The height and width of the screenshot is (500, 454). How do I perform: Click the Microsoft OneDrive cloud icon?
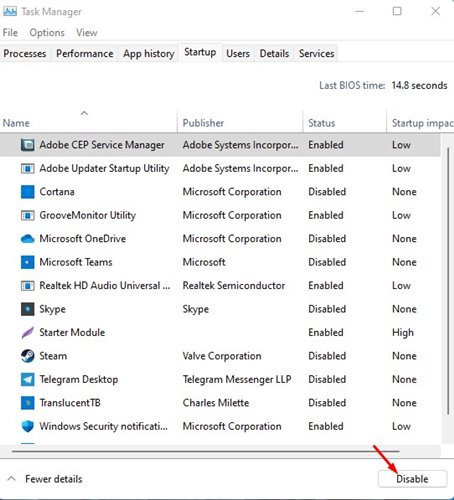(27, 239)
